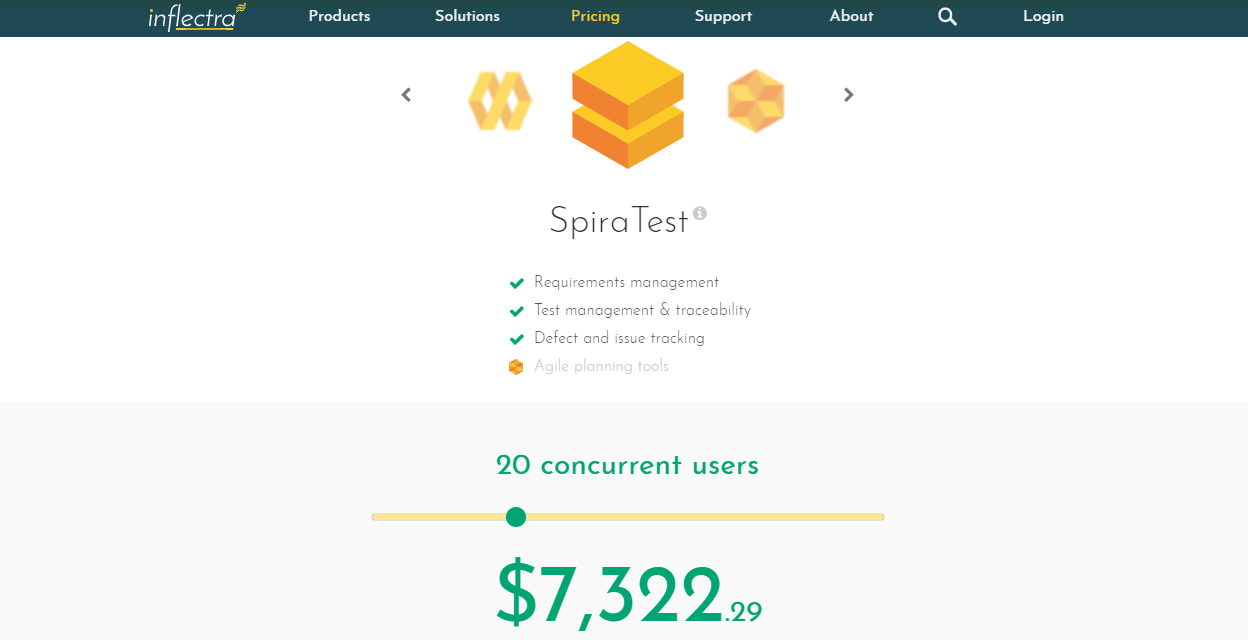1248x640 pixels.
Task: Choose the faded hexagon cube product icon
Action: pyautogui.click(x=755, y=101)
